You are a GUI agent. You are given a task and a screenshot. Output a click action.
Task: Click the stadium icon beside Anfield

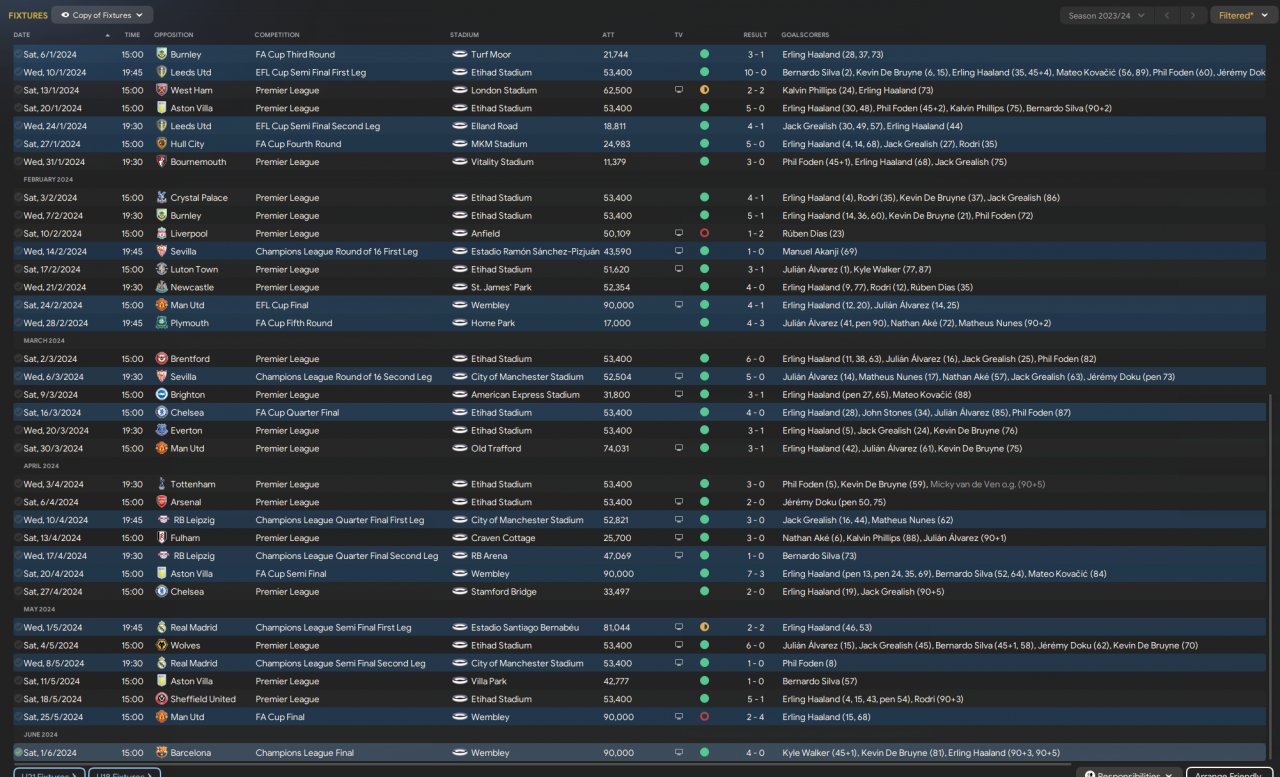click(x=460, y=234)
